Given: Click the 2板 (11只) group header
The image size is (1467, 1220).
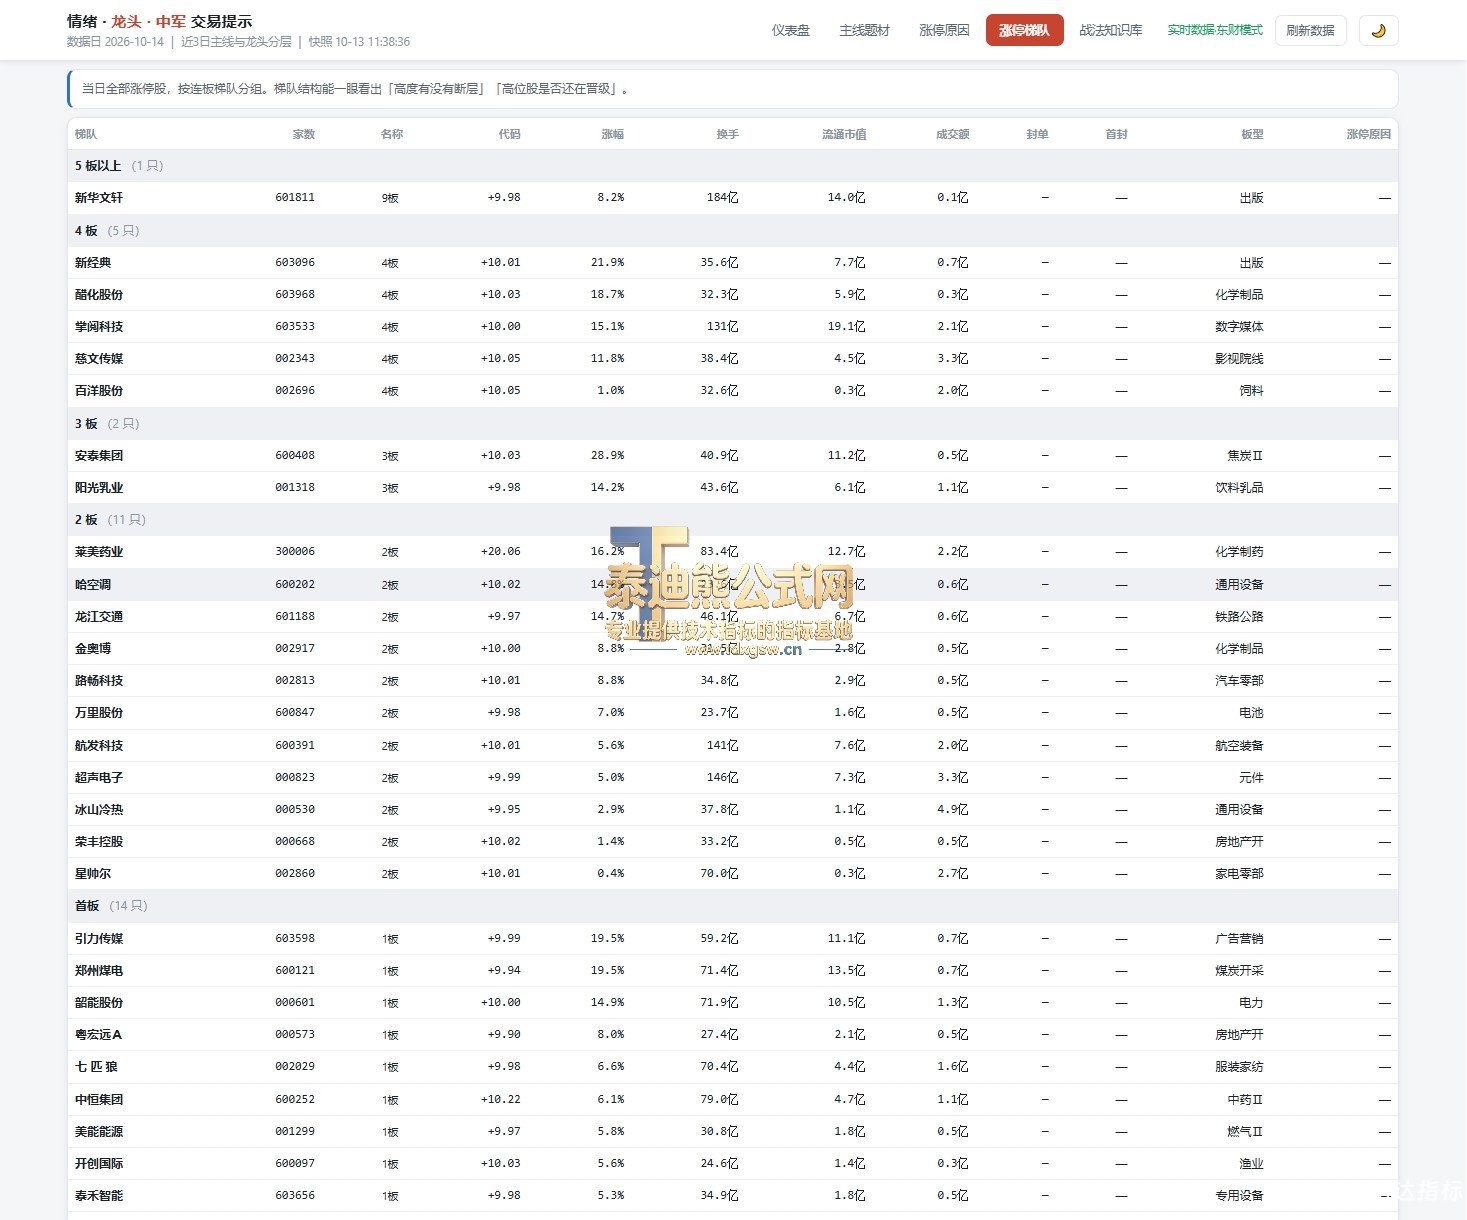Looking at the screenshot, I should pos(733,520).
